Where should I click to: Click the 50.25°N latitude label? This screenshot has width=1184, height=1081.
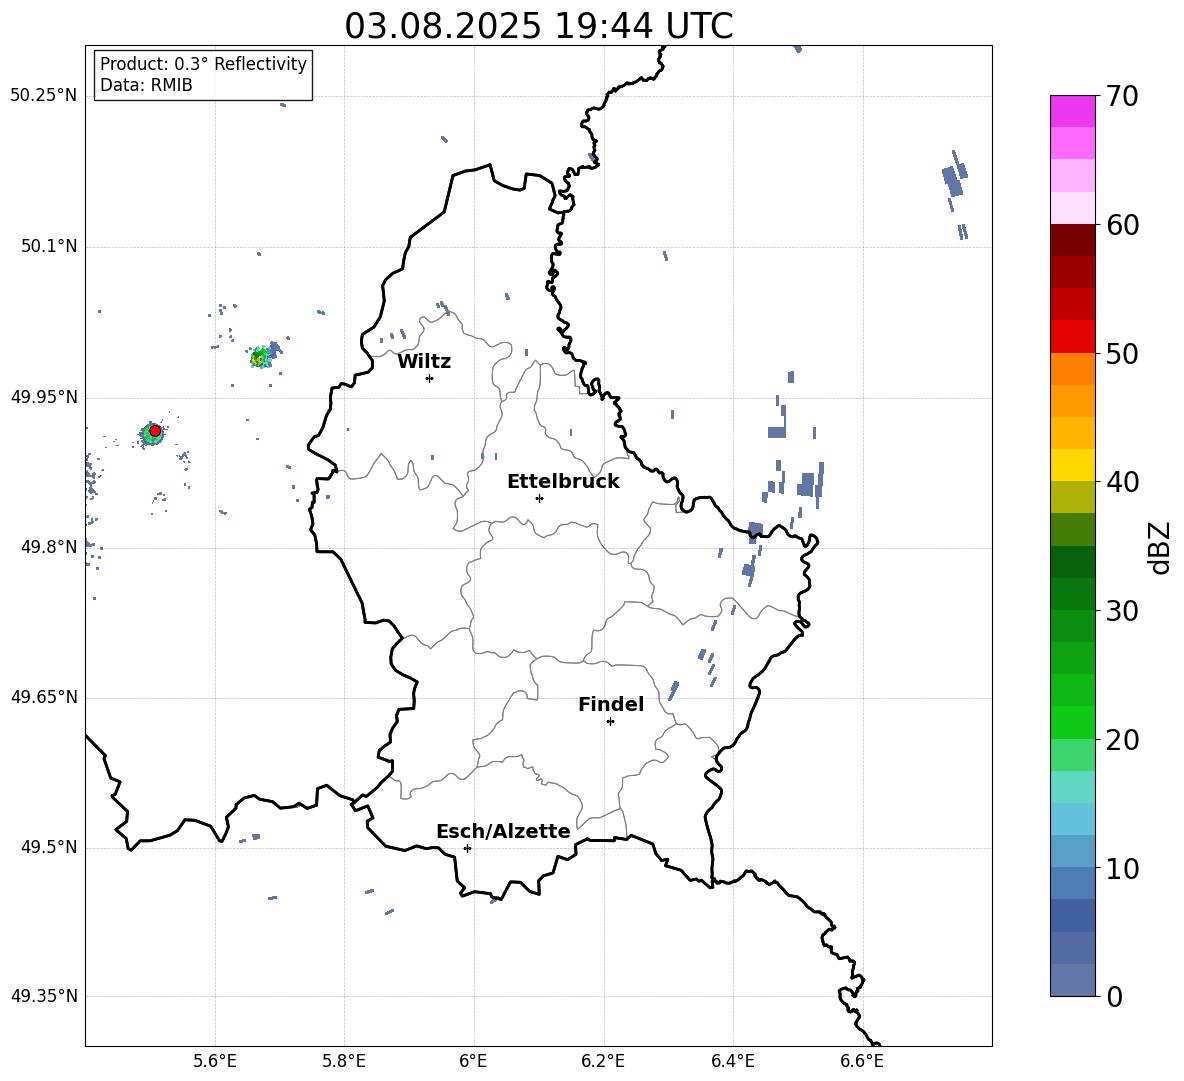(x=44, y=95)
